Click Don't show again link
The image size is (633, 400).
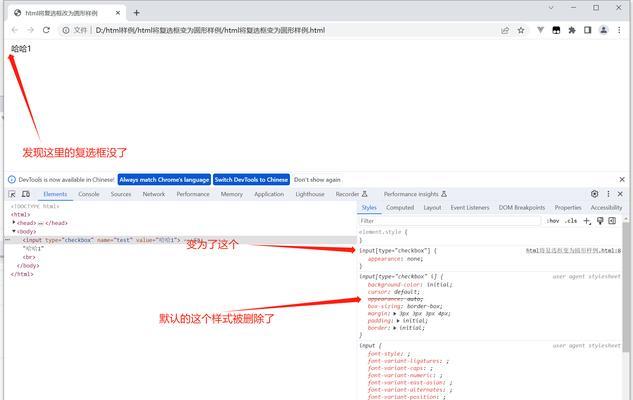click(317, 180)
